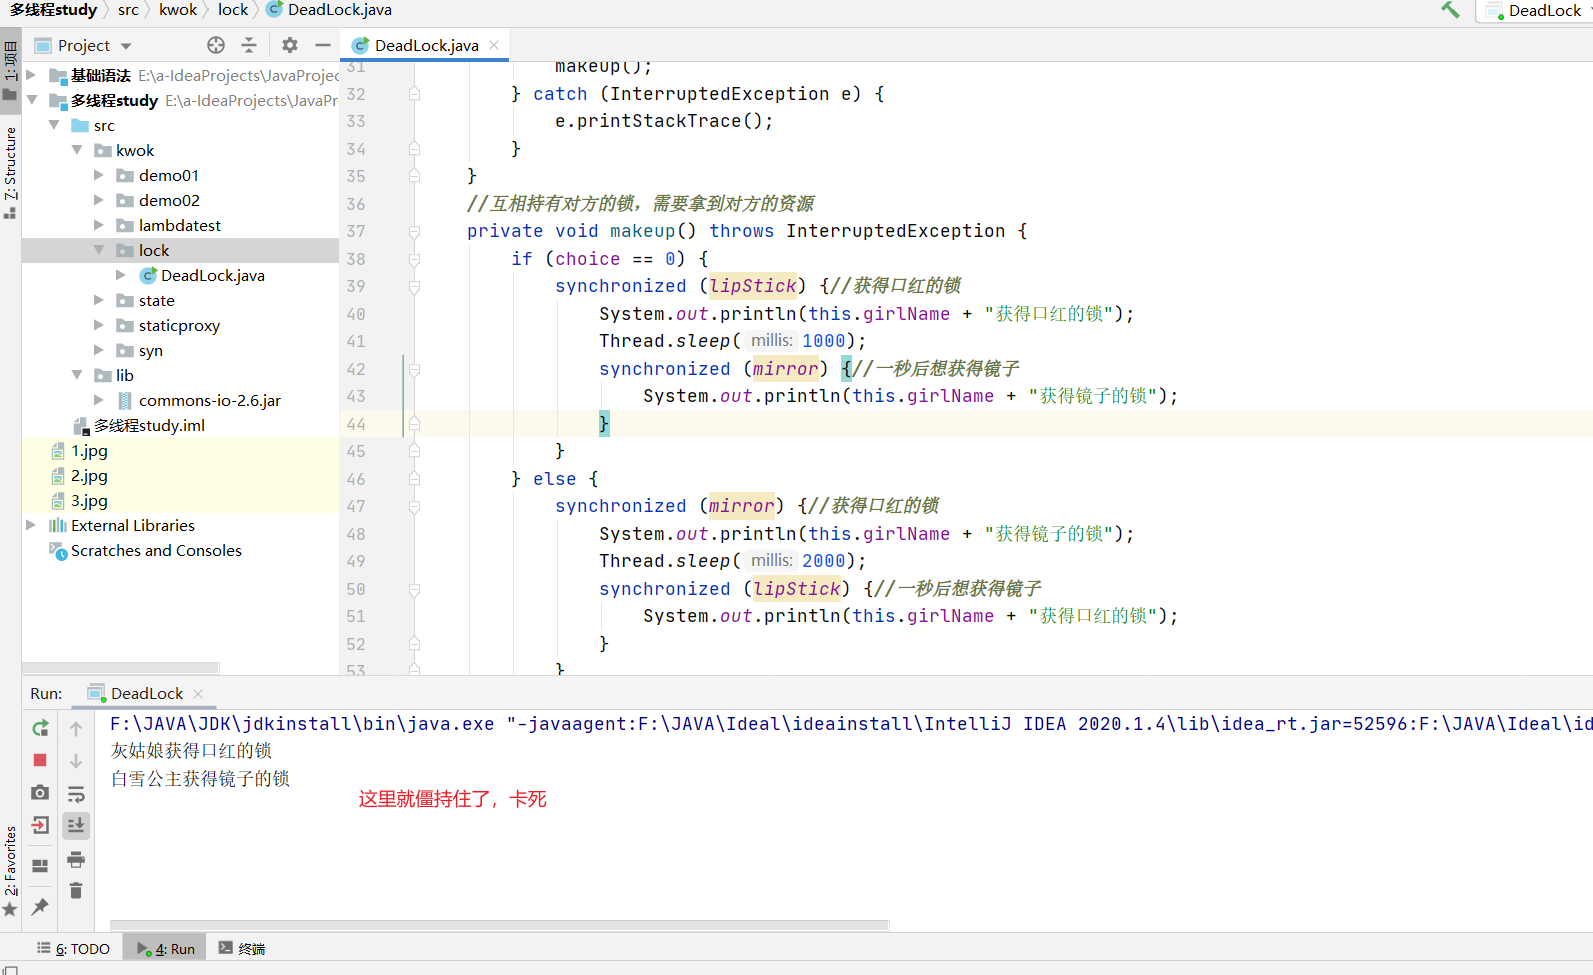
Task: Expand the lambdatest package
Action: (99, 225)
